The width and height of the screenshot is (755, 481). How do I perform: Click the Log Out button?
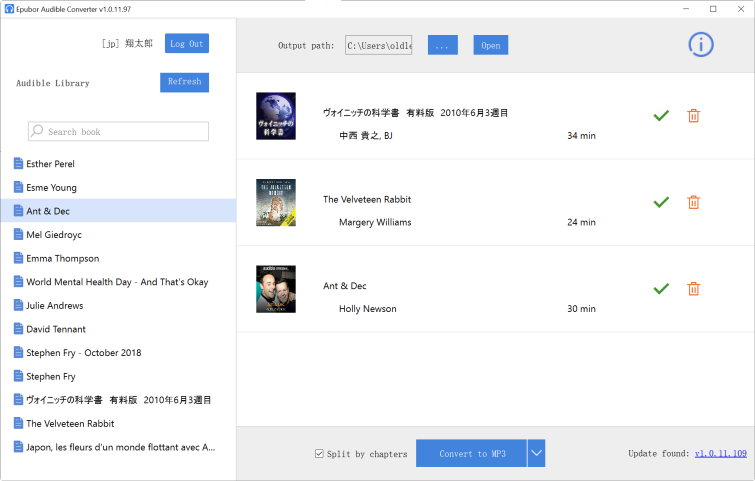[x=187, y=43]
